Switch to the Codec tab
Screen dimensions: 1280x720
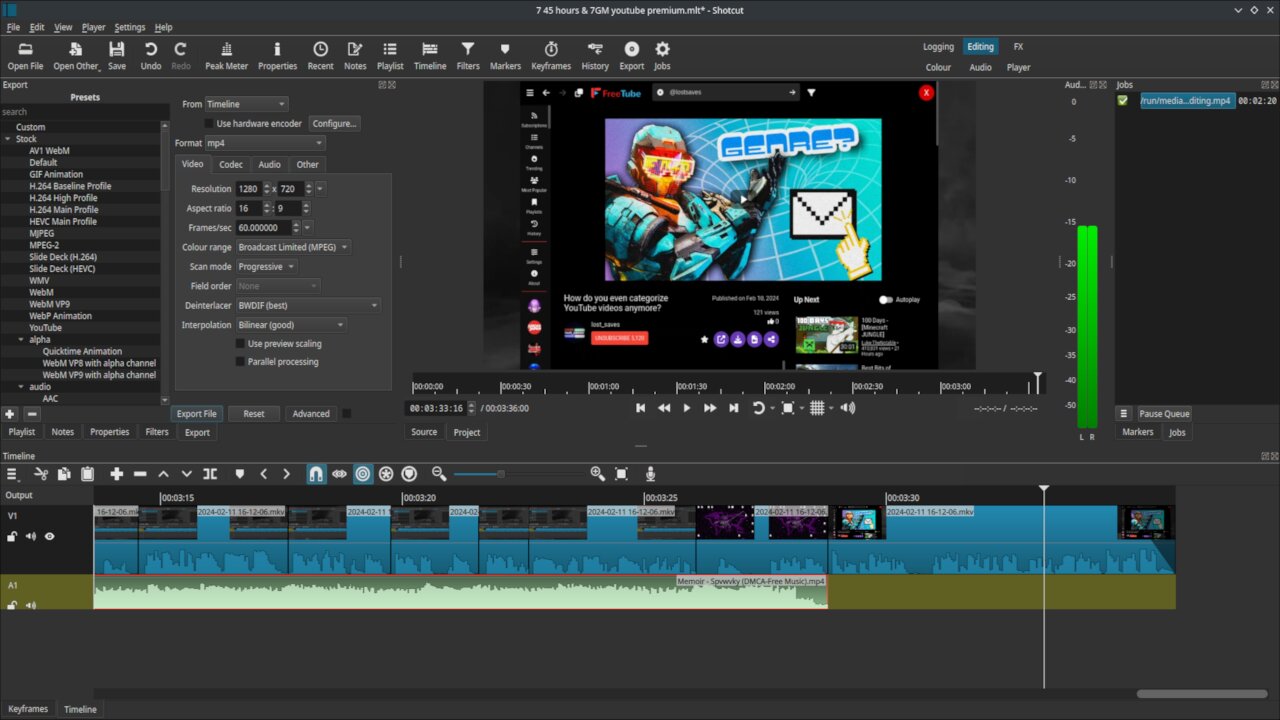coord(231,164)
